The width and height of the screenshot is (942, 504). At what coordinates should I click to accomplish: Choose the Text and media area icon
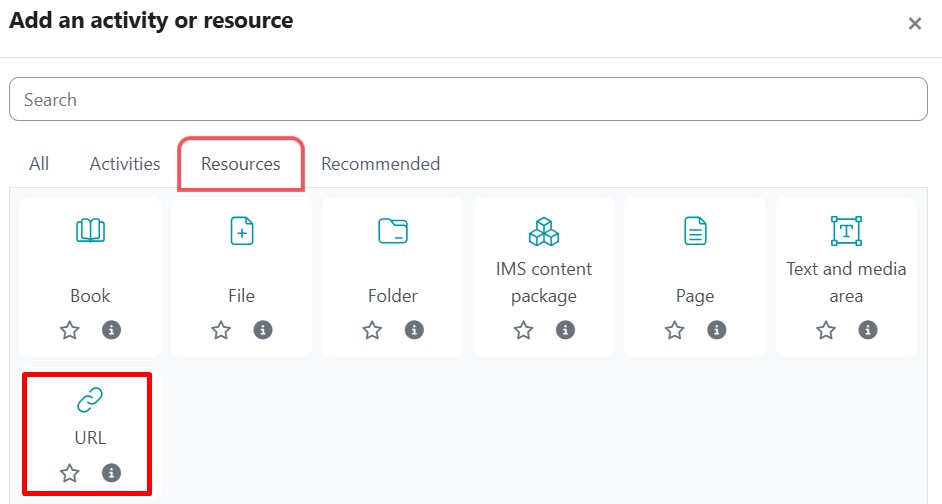tap(846, 231)
